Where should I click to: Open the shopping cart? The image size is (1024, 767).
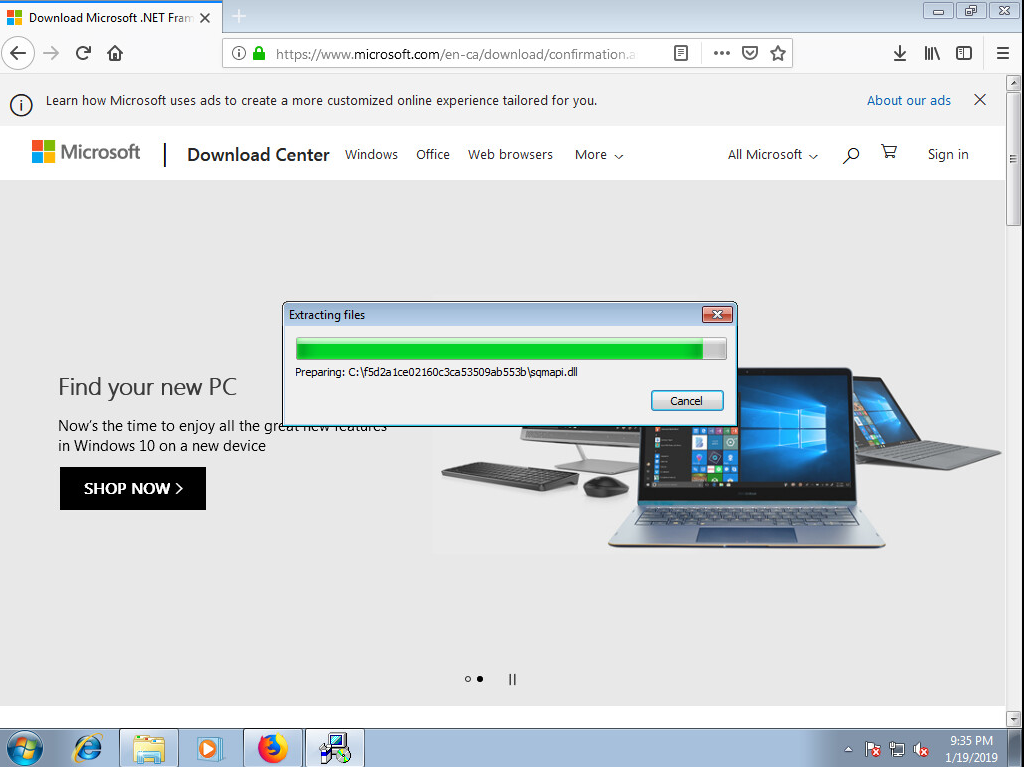(x=888, y=152)
